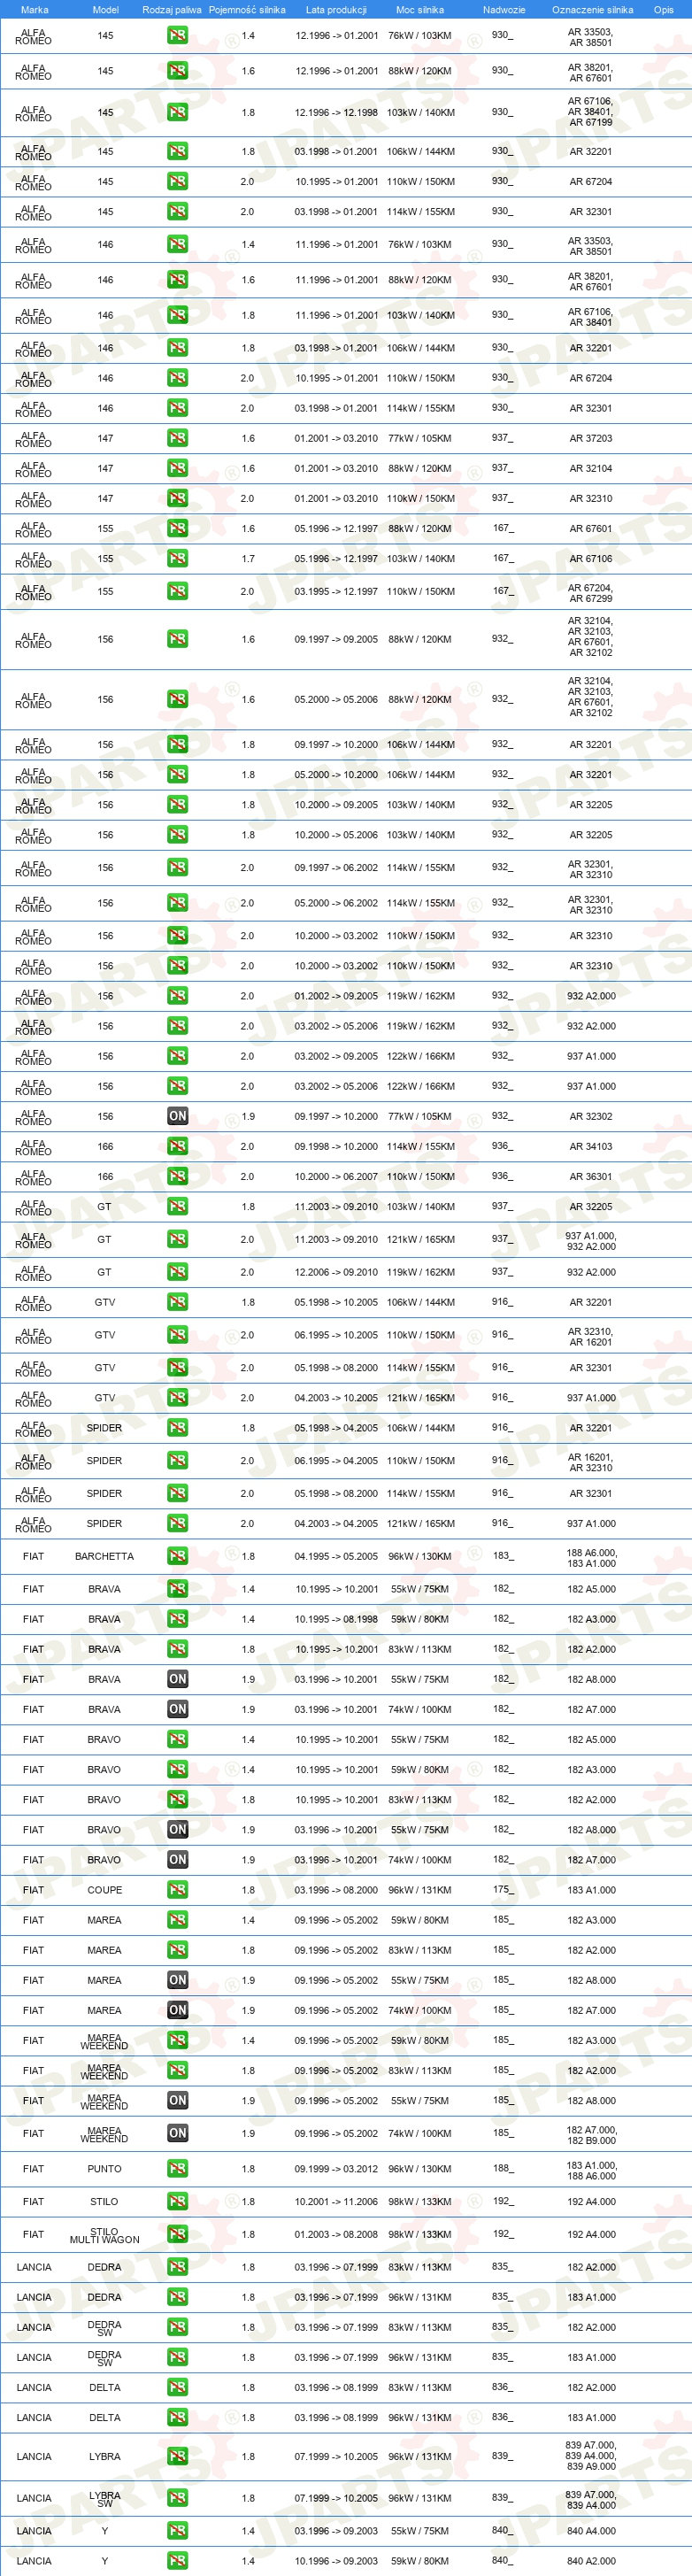Select the engine code 840 A4.000
The image size is (692, 2576).
591,2531
